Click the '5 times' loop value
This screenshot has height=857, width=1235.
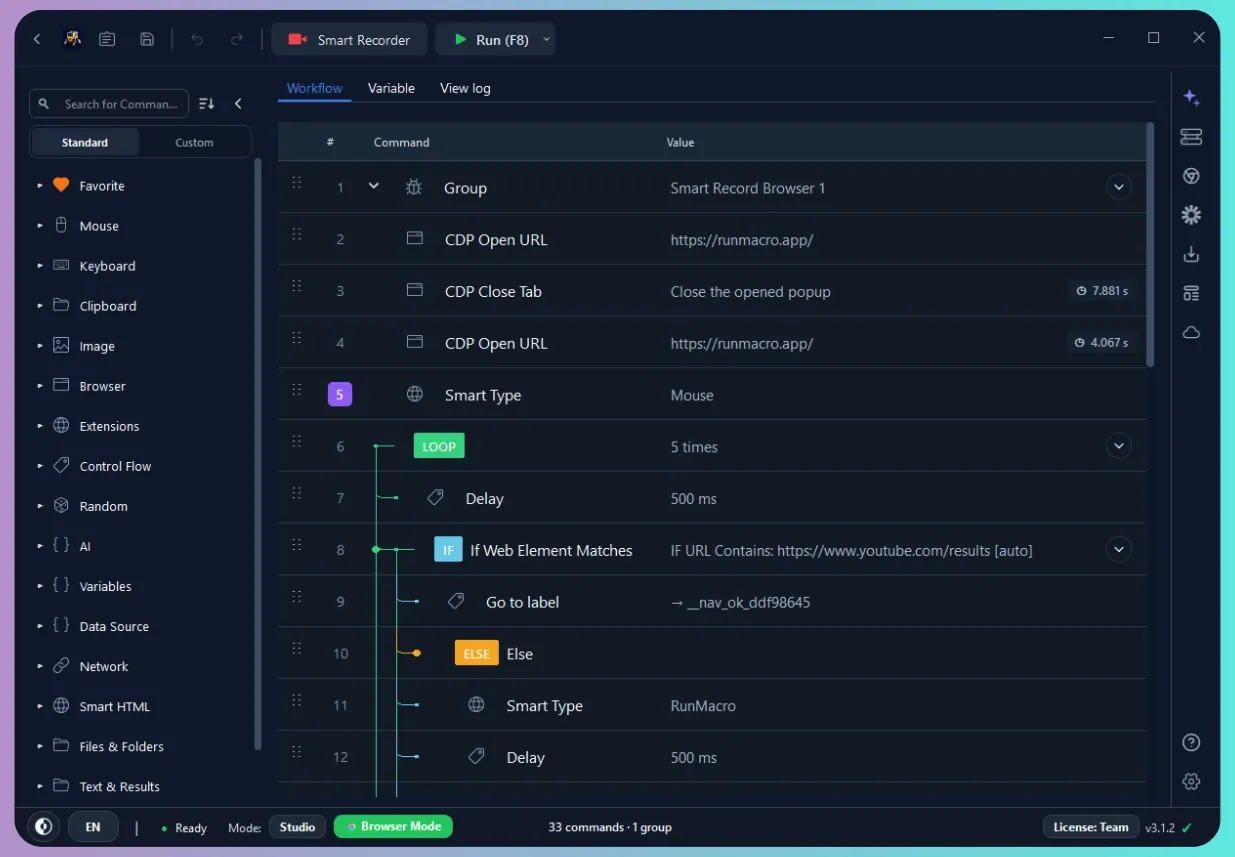pos(694,447)
